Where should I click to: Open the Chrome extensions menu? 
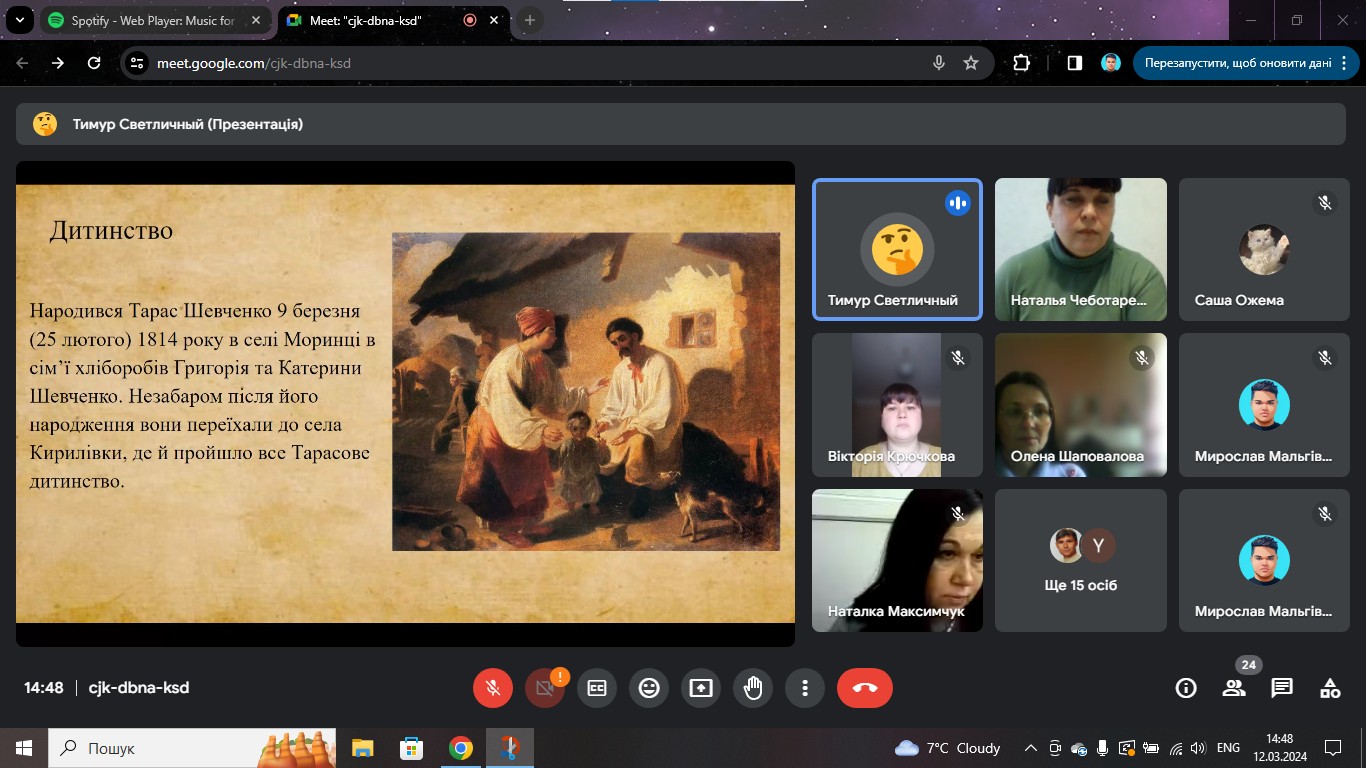(x=1021, y=63)
